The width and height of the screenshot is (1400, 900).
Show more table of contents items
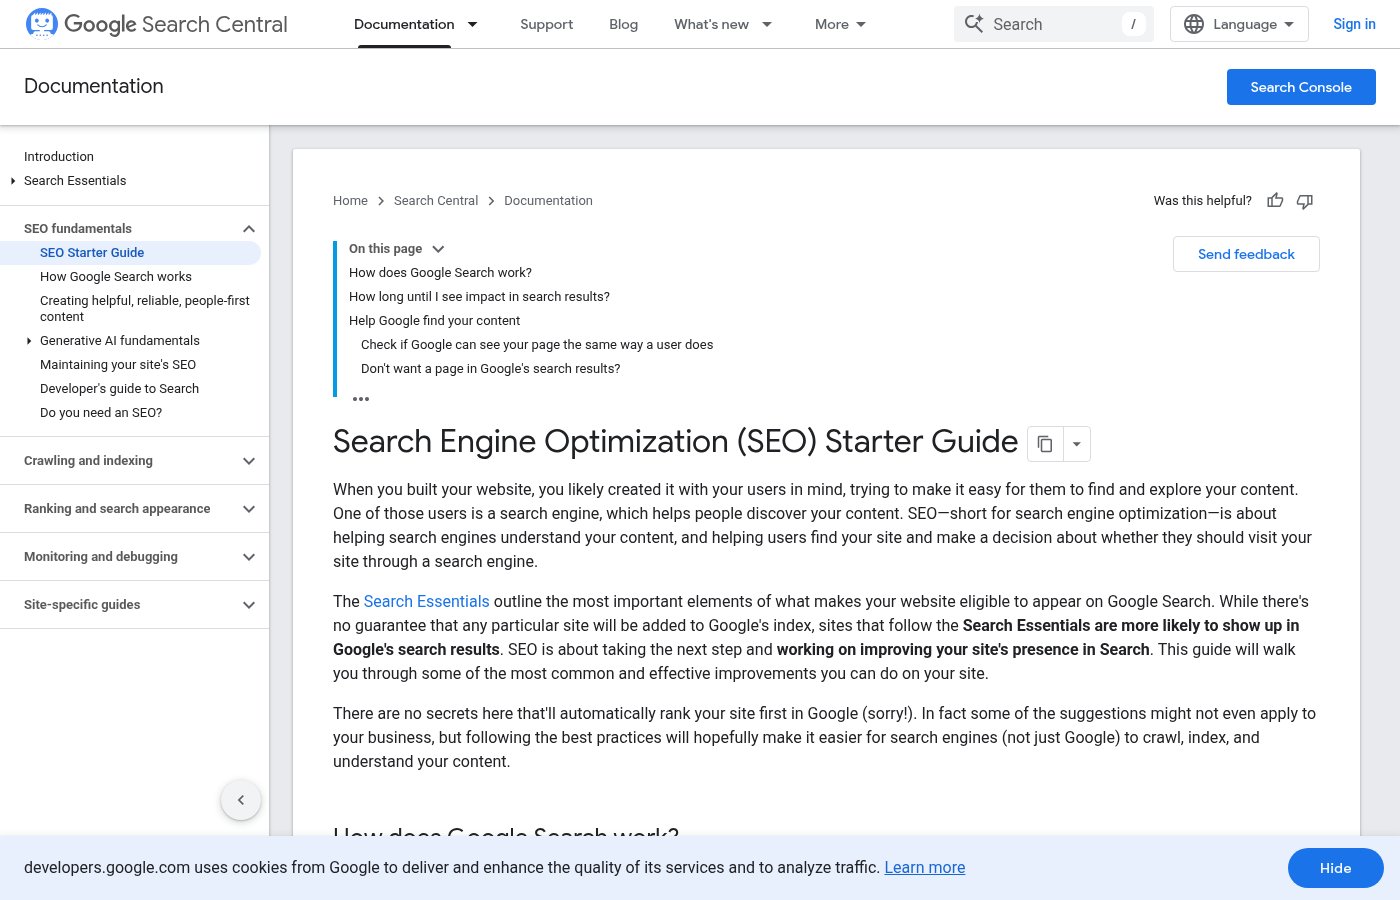tap(361, 399)
